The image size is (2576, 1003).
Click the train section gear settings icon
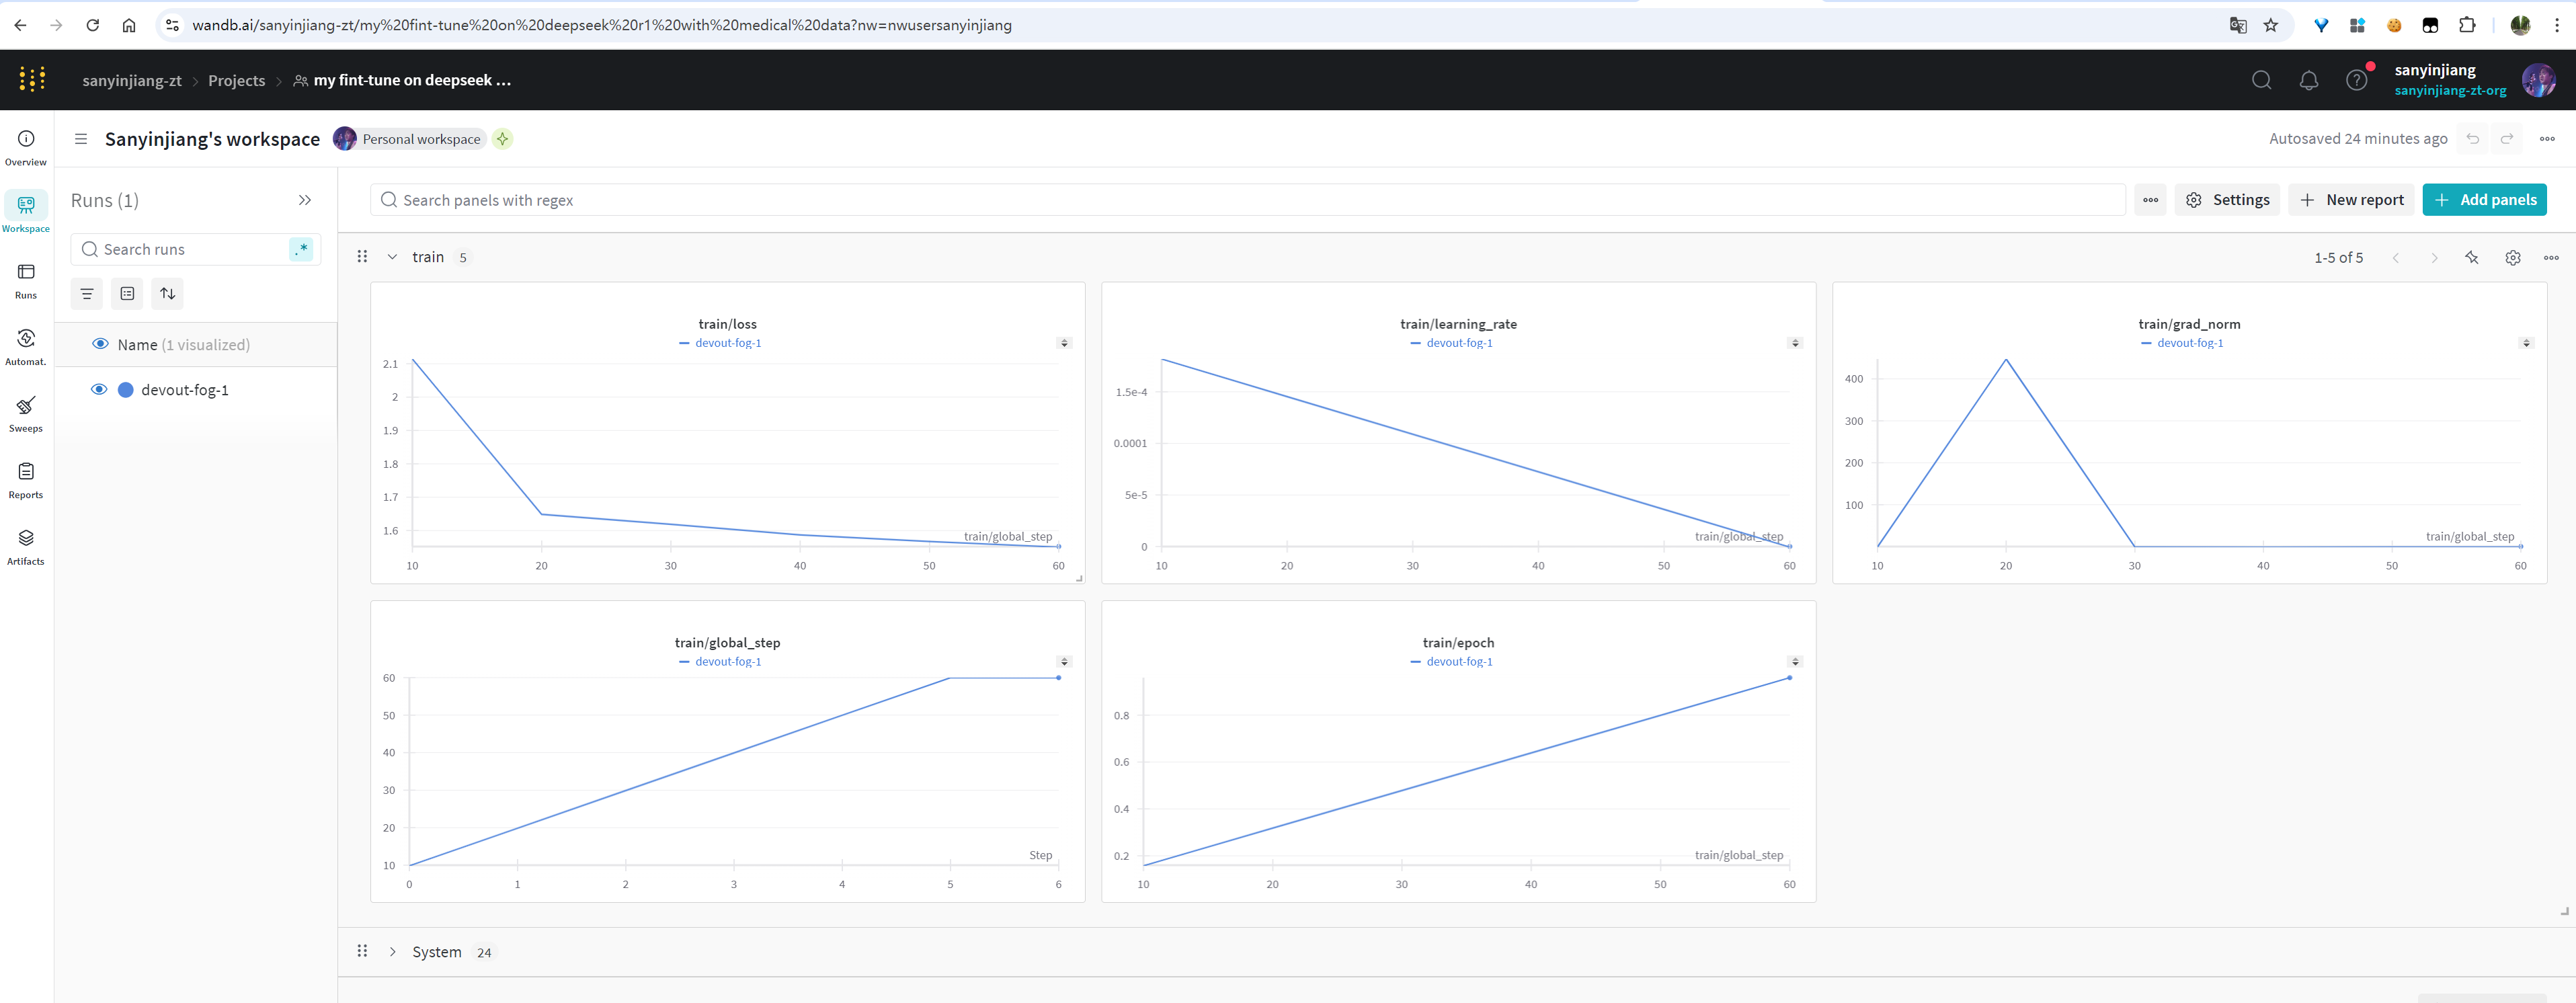2512,257
